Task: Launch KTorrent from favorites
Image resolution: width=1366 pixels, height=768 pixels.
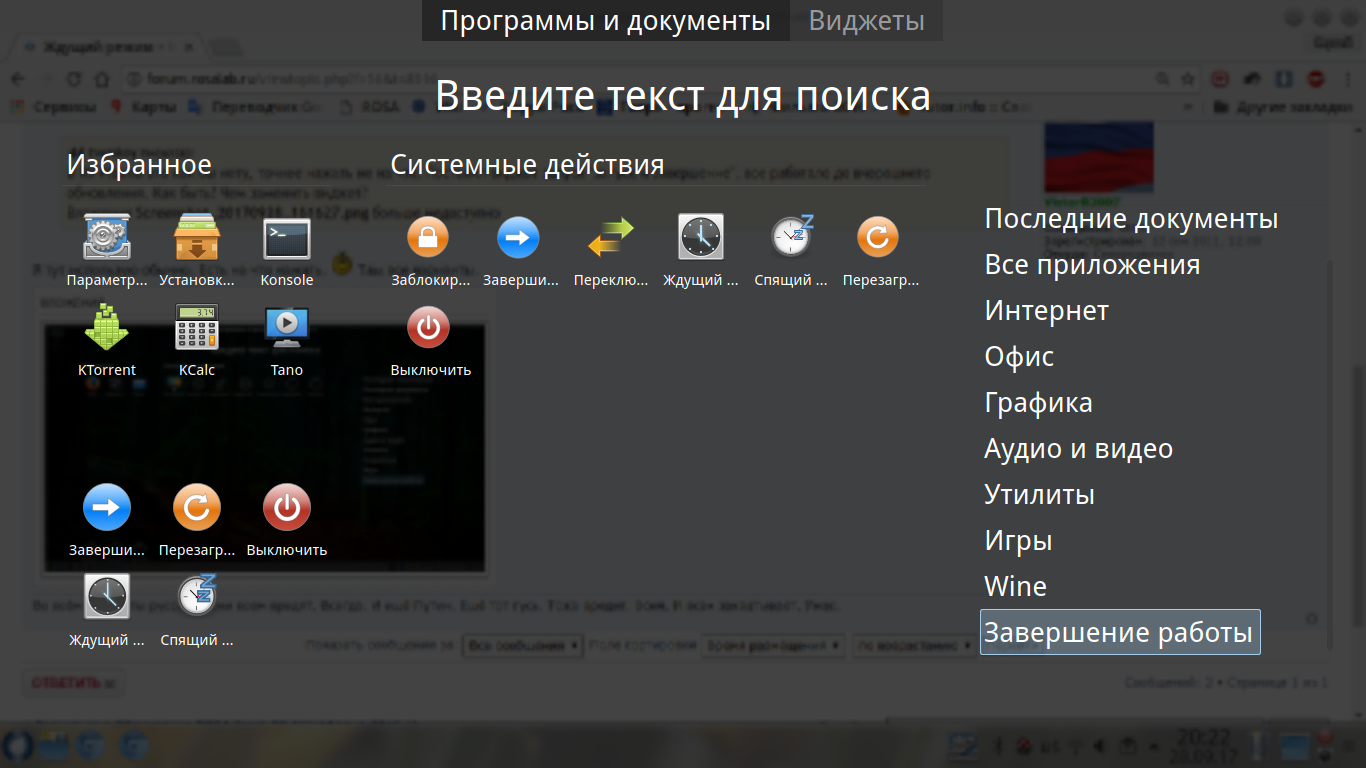Action: coord(107,328)
